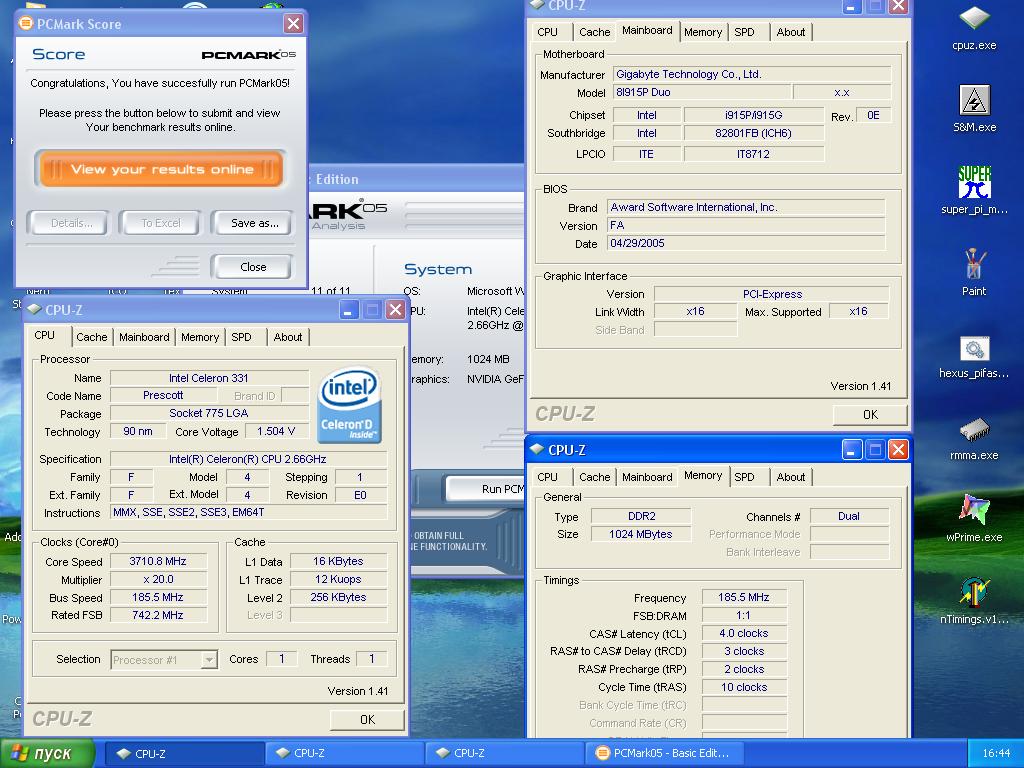Open Processor #1 selection dropdown
The height and width of the screenshot is (768, 1024).
[164, 660]
